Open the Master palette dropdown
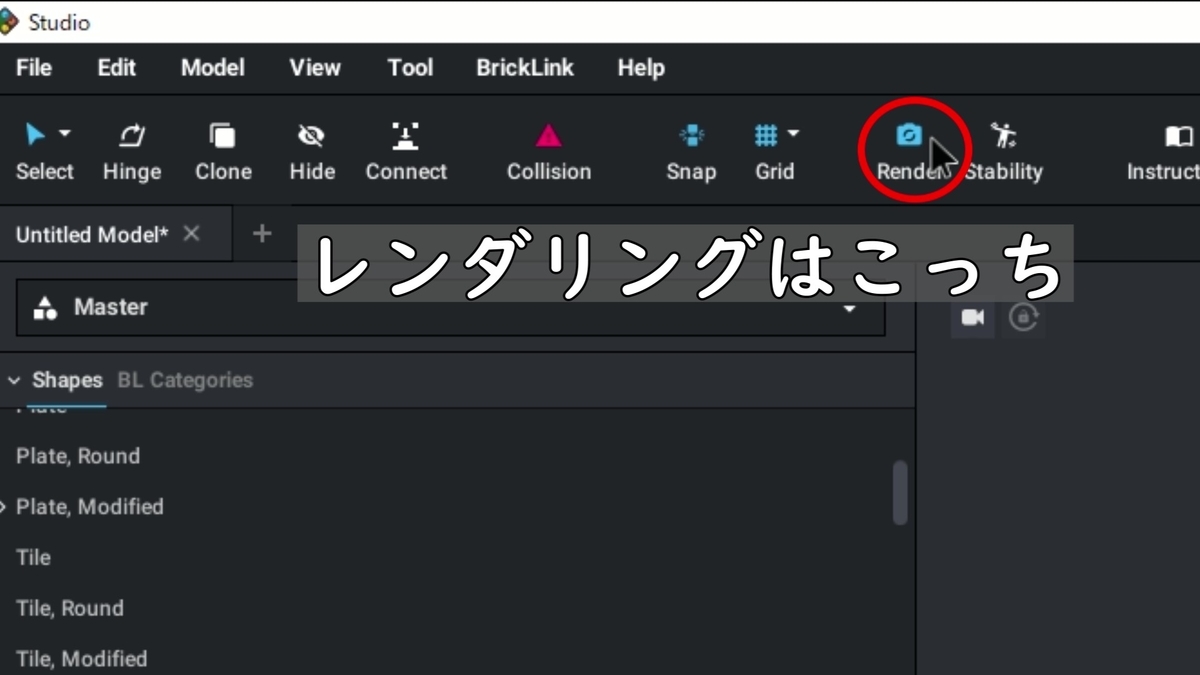The image size is (1200, 675). (450, 308)
